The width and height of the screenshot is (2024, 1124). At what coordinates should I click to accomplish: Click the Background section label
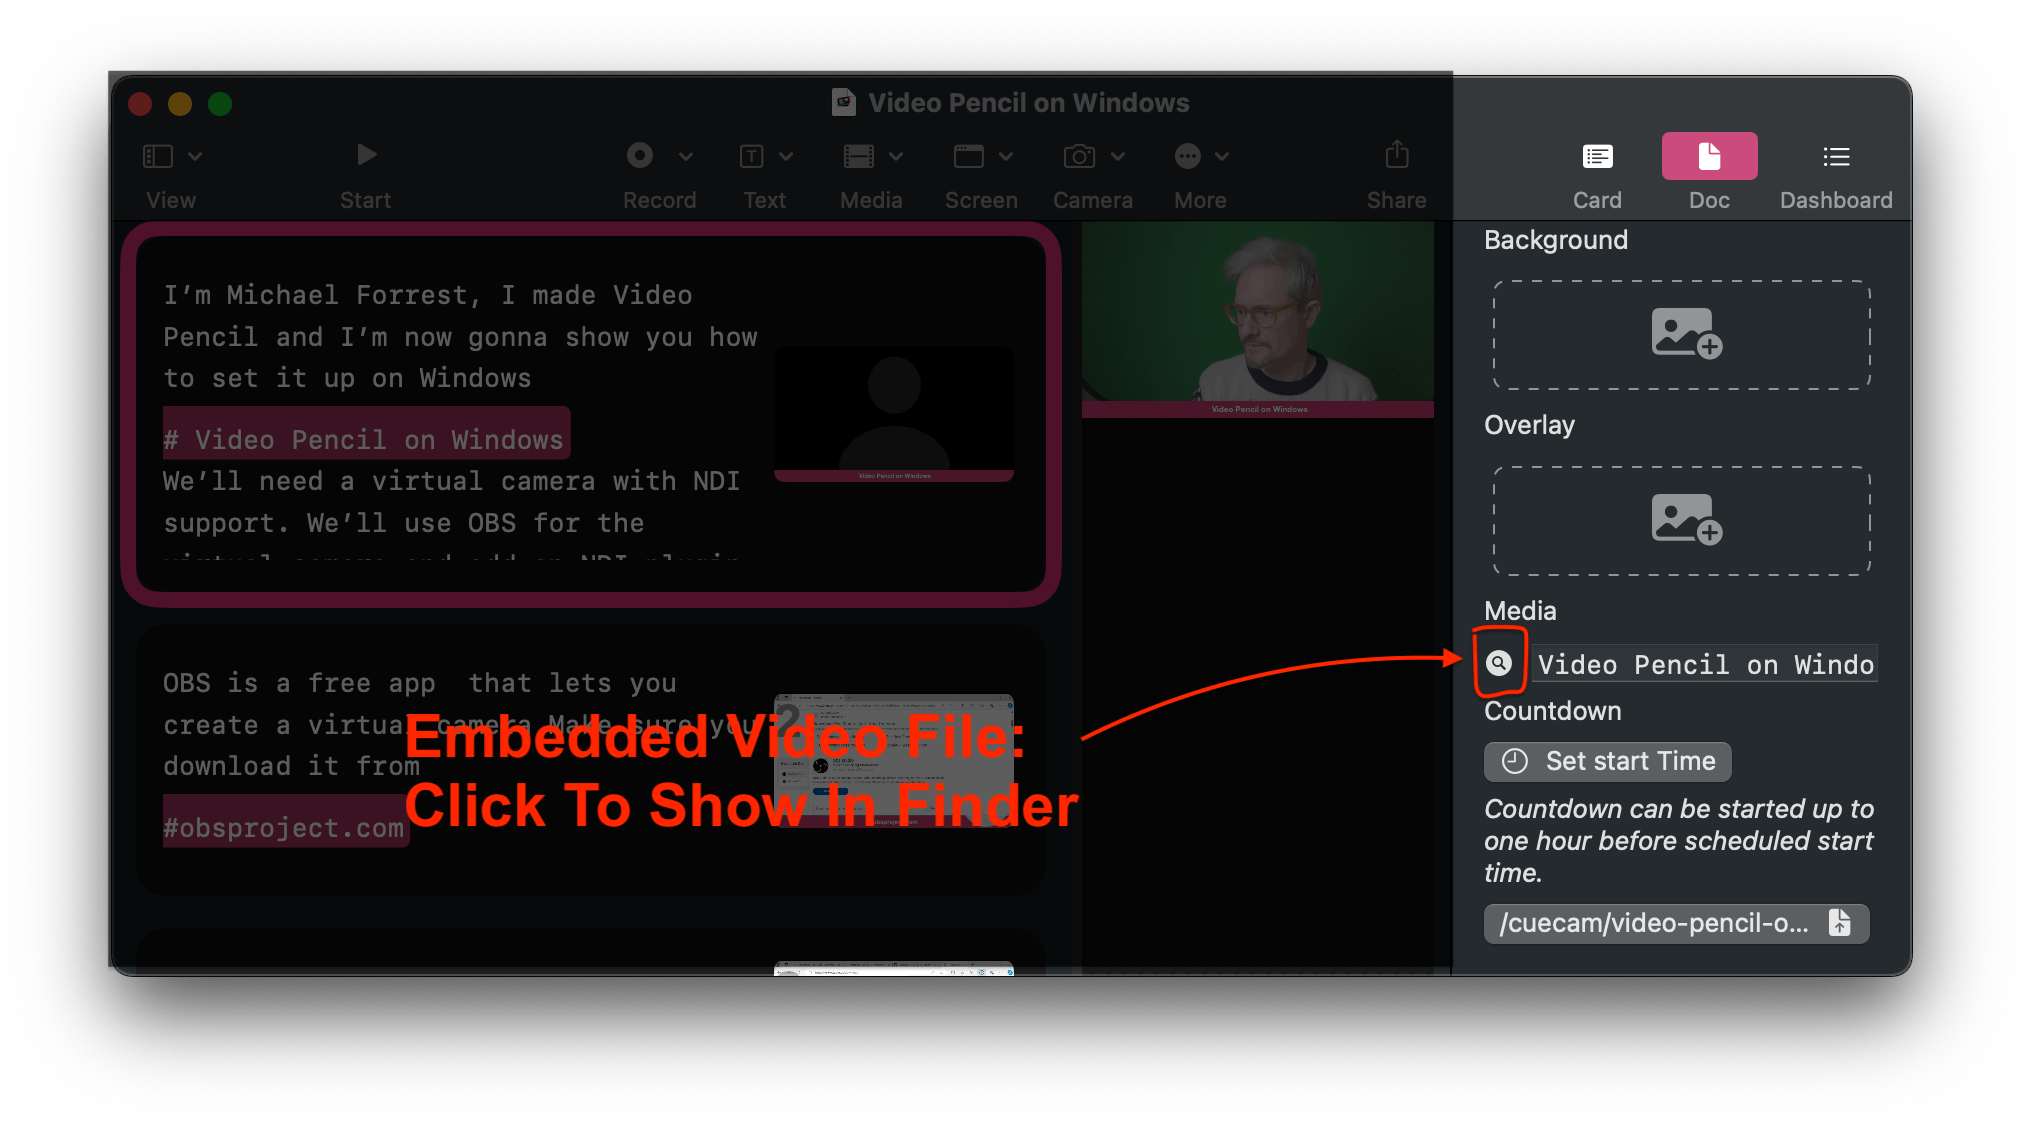(x=1556, y=240)
